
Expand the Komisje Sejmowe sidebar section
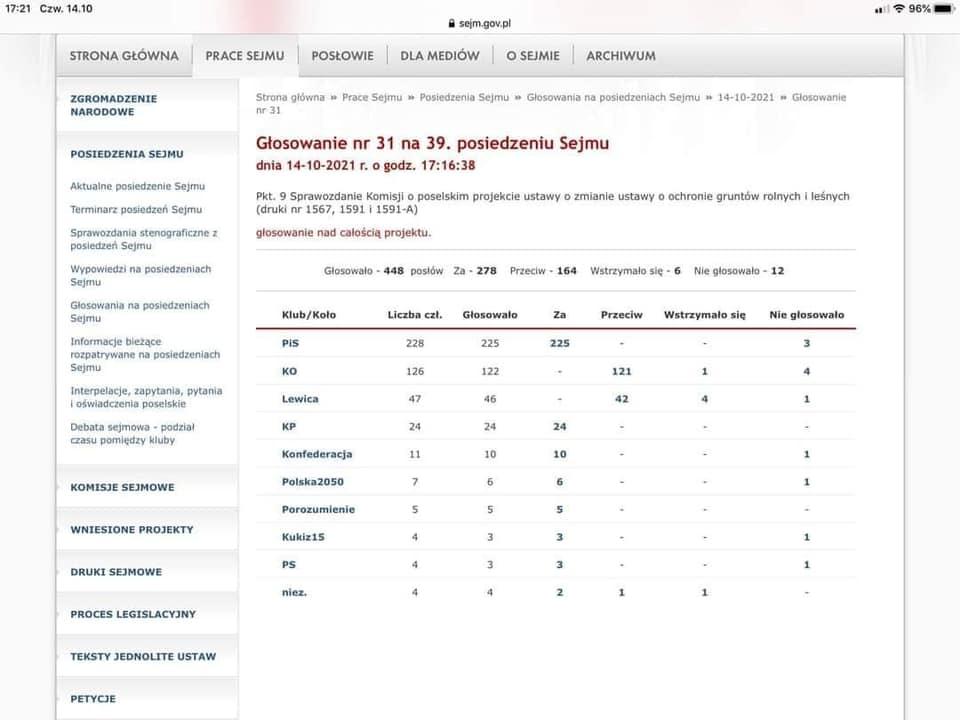[122, 487]
